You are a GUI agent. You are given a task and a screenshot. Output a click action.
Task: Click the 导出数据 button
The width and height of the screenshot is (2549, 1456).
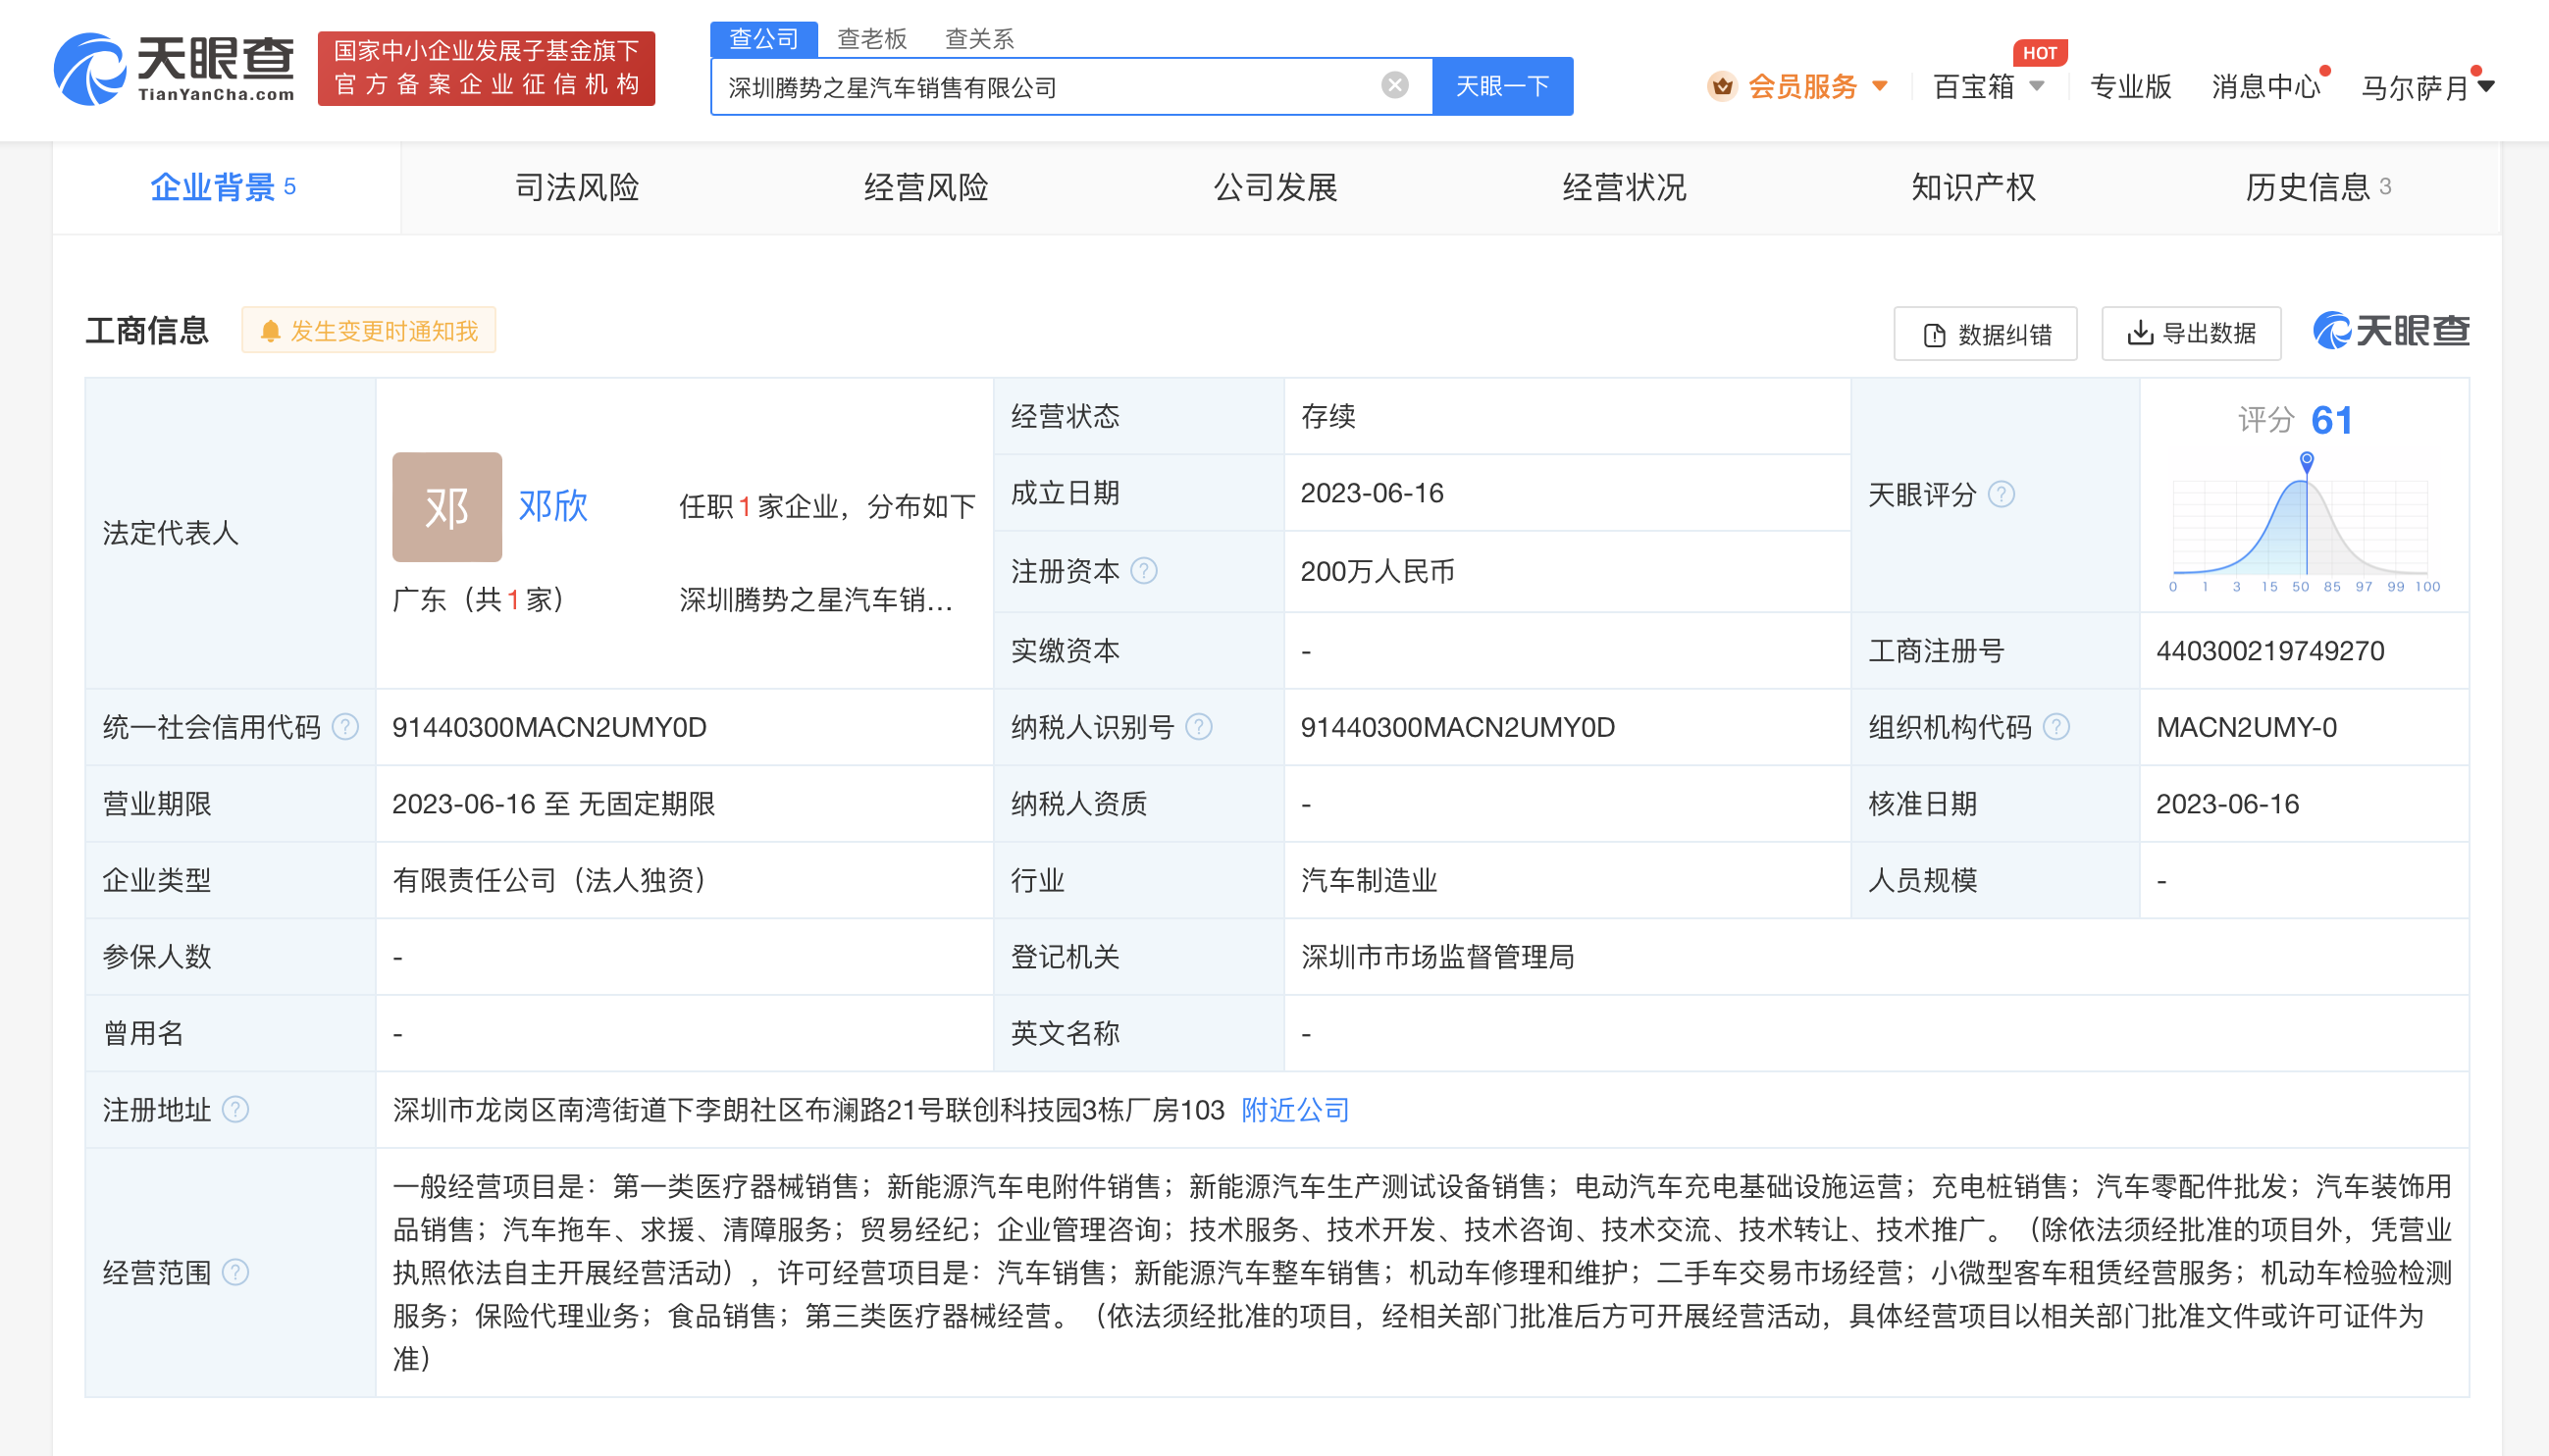click(2191, 334)
